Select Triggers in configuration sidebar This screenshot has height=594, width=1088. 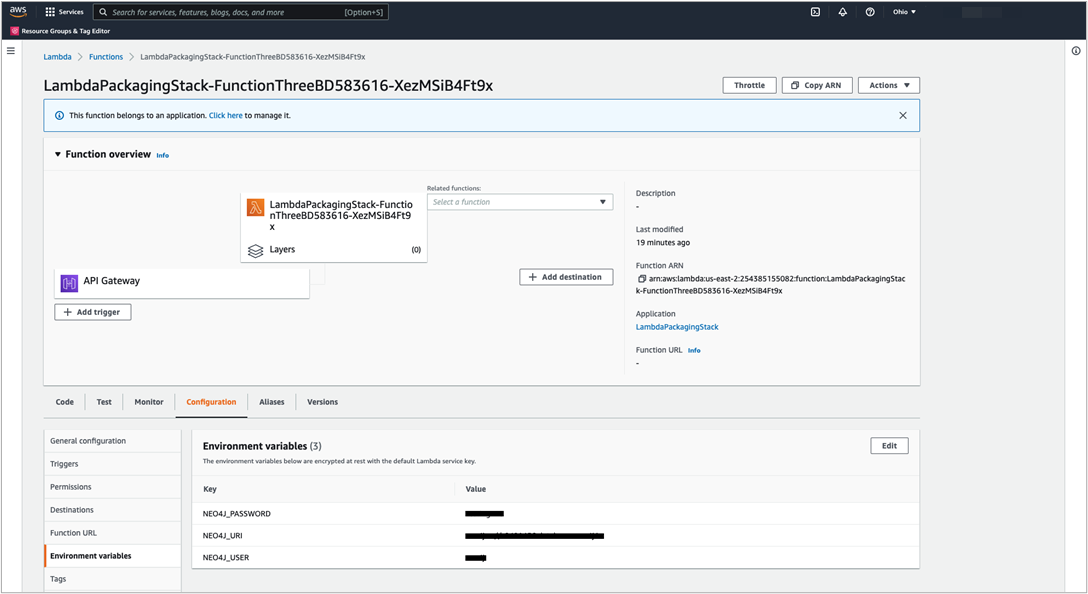pyautogui.click(x=112, y=464)
